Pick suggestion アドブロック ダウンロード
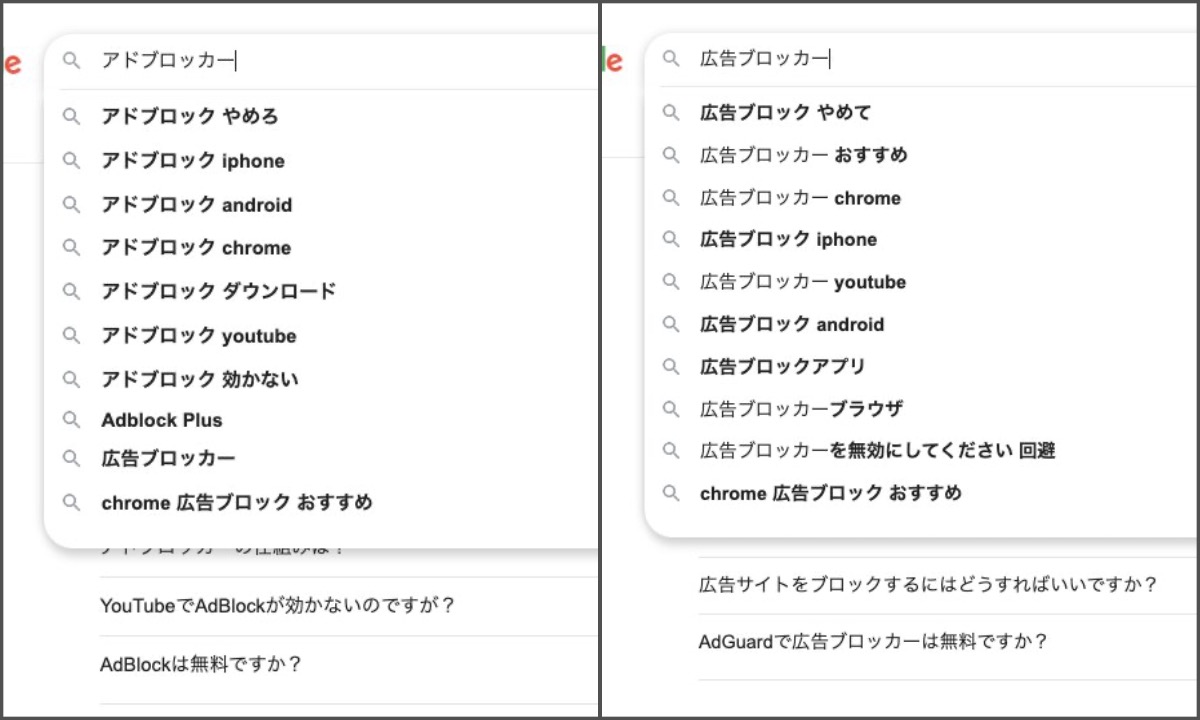Screen dimensions: 1200x720 pos(218,291)
